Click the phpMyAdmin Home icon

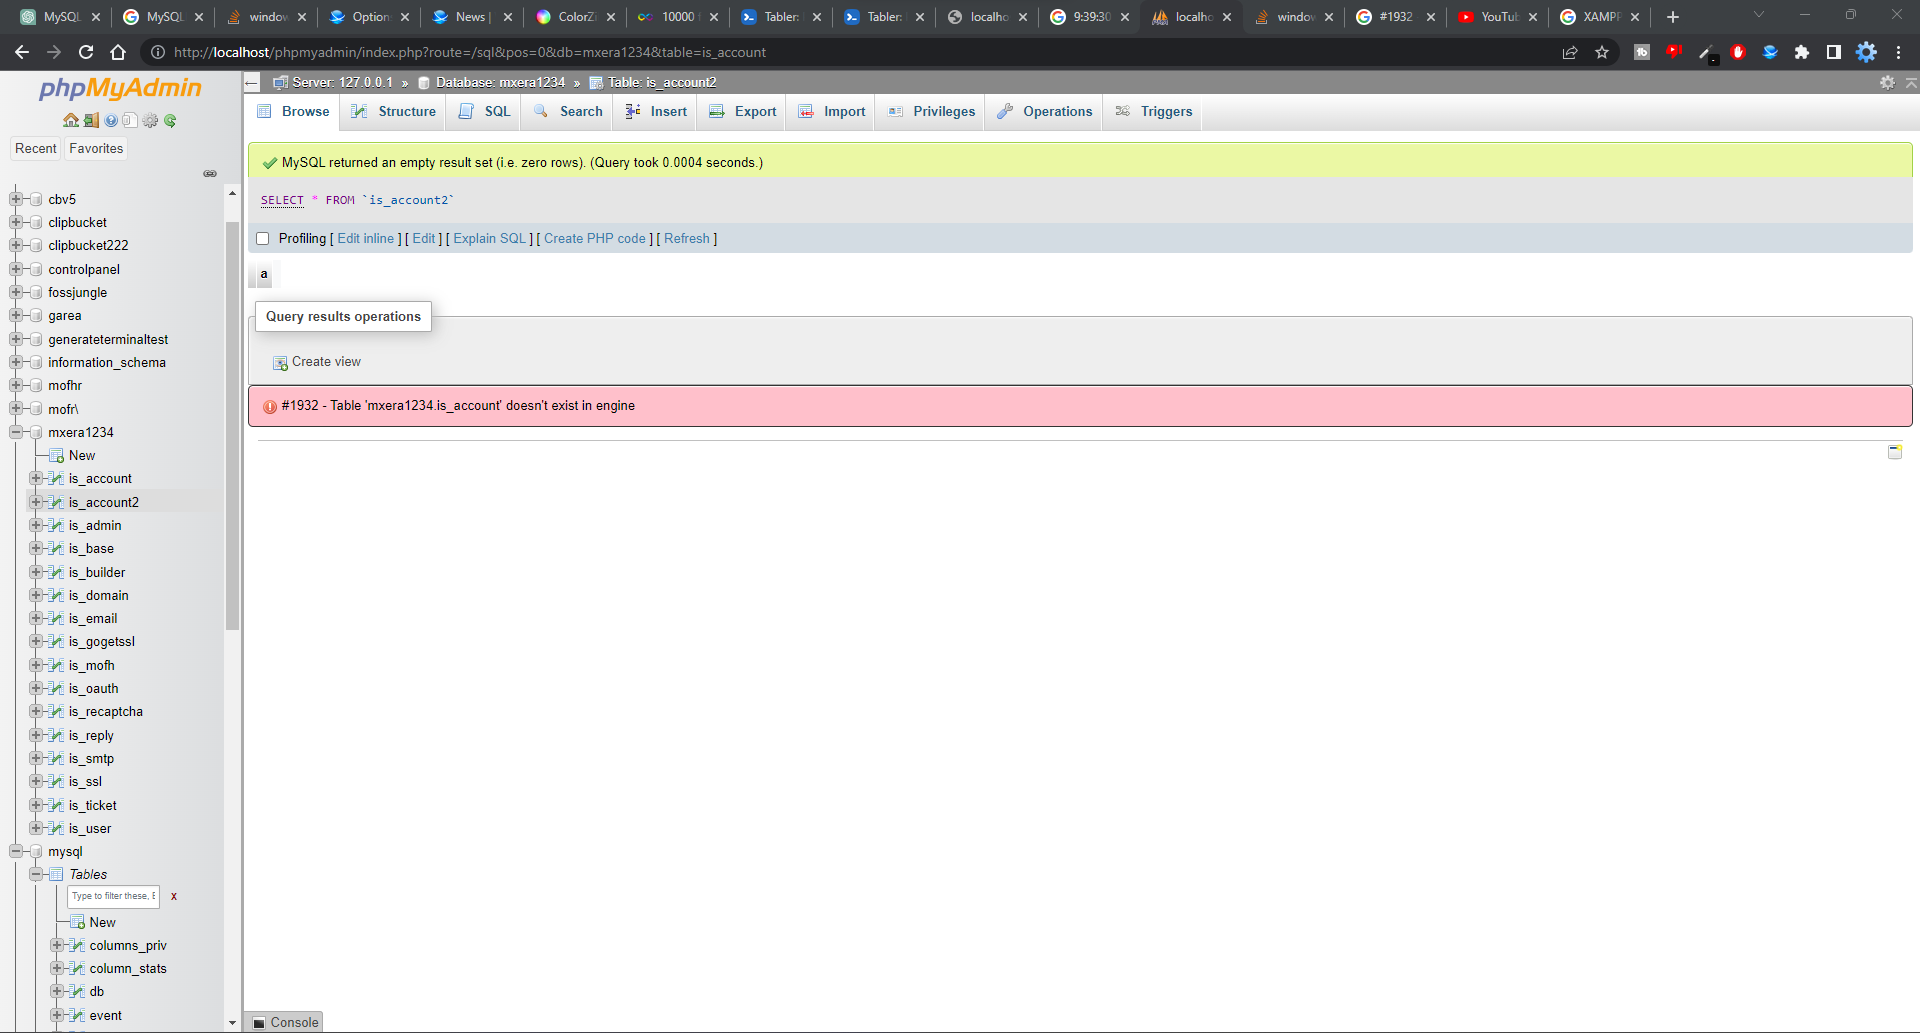70,121
